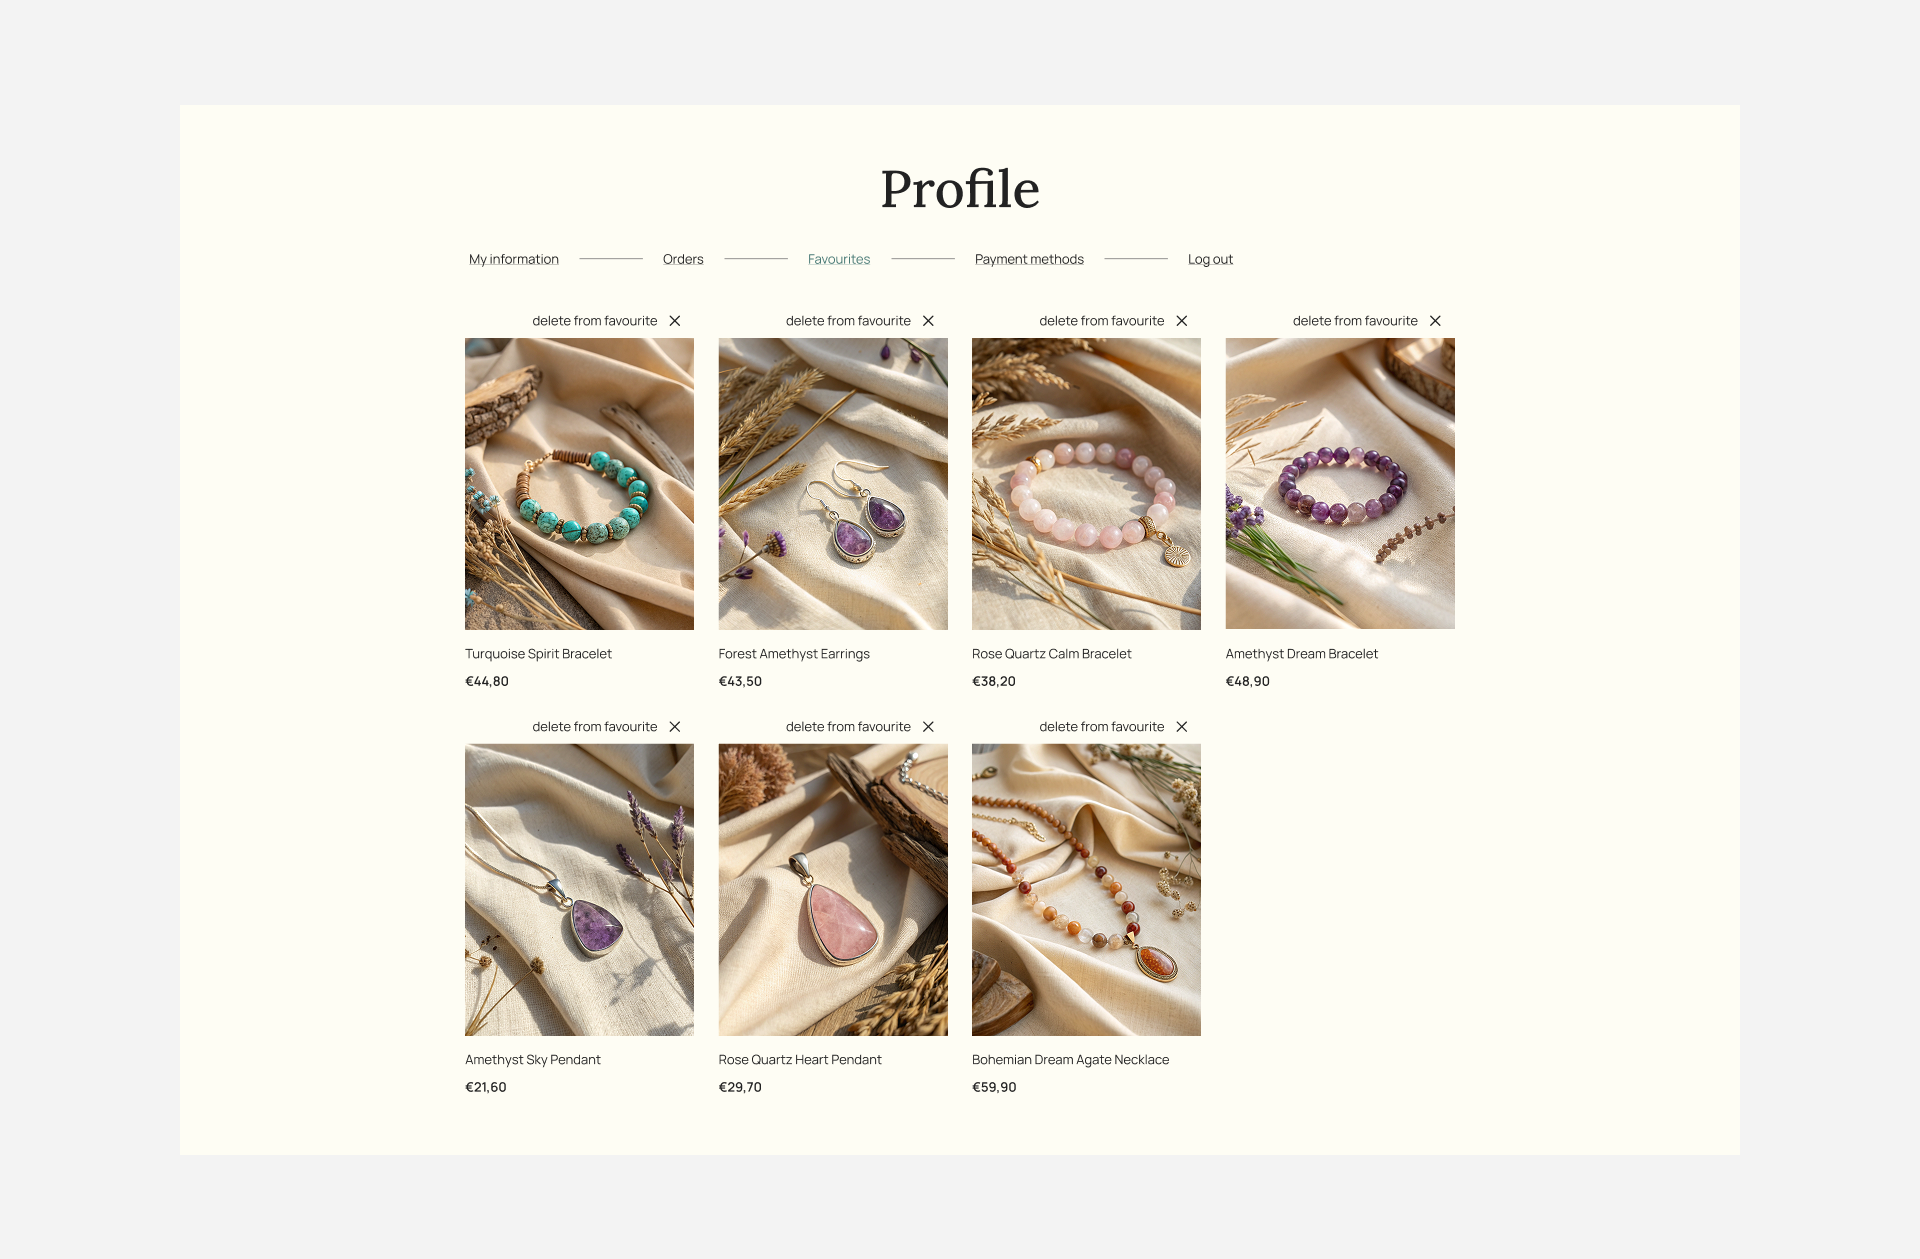View Bohemian Dream Agate Necklace image
Image resolution: width=1920 pixels, height=1259 pixels.
tap(1086, 890)
